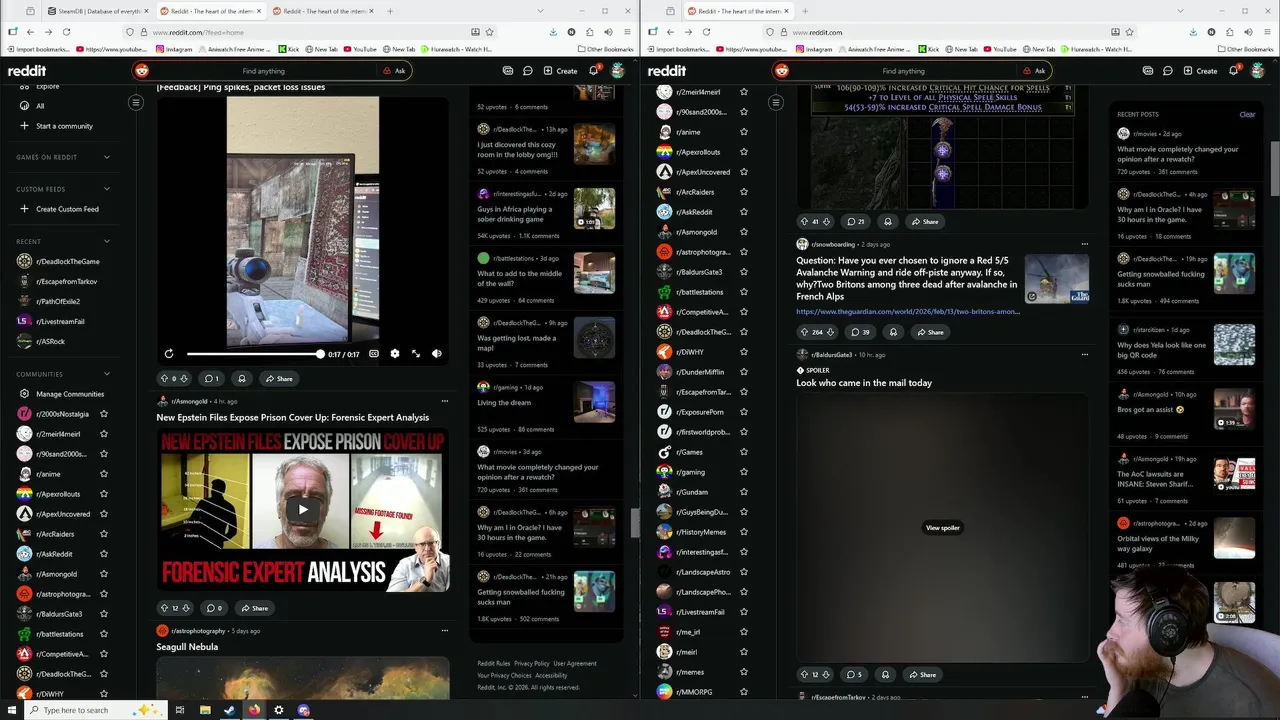This screenshot has height=720, width=1280.
Task: Open r/PathOfExile2 from recent list
Action: 58,301
